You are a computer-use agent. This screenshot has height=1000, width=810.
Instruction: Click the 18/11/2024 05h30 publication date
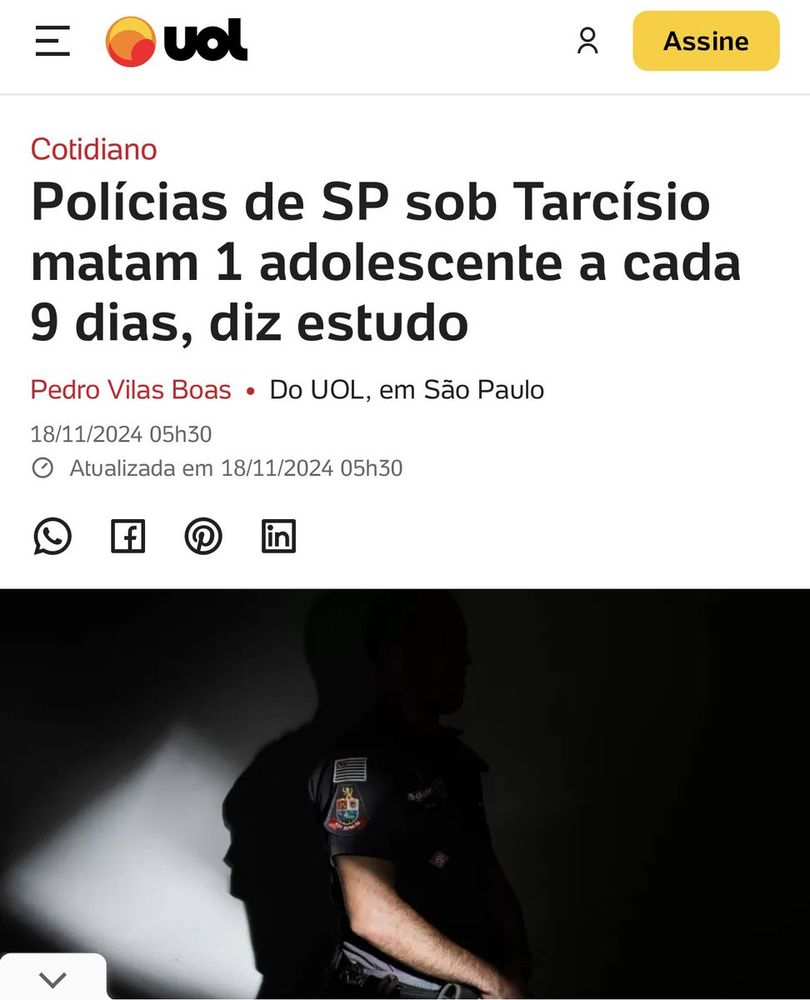[x=121, y=434]
